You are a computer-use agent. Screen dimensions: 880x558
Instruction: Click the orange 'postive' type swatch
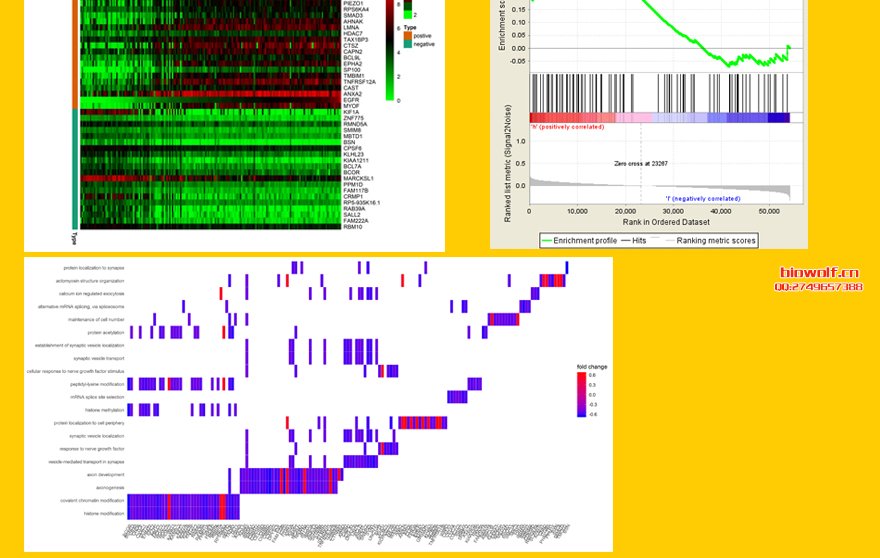point(407,36)
